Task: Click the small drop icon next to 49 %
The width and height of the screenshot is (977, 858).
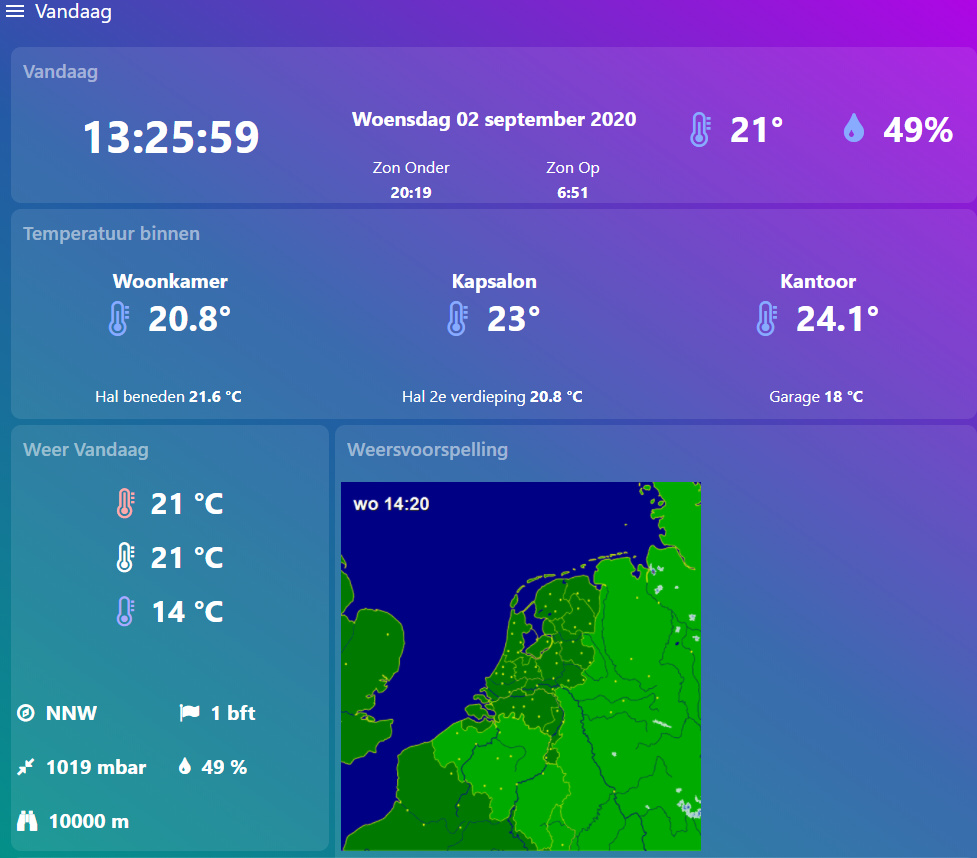Action: point(184,766)
